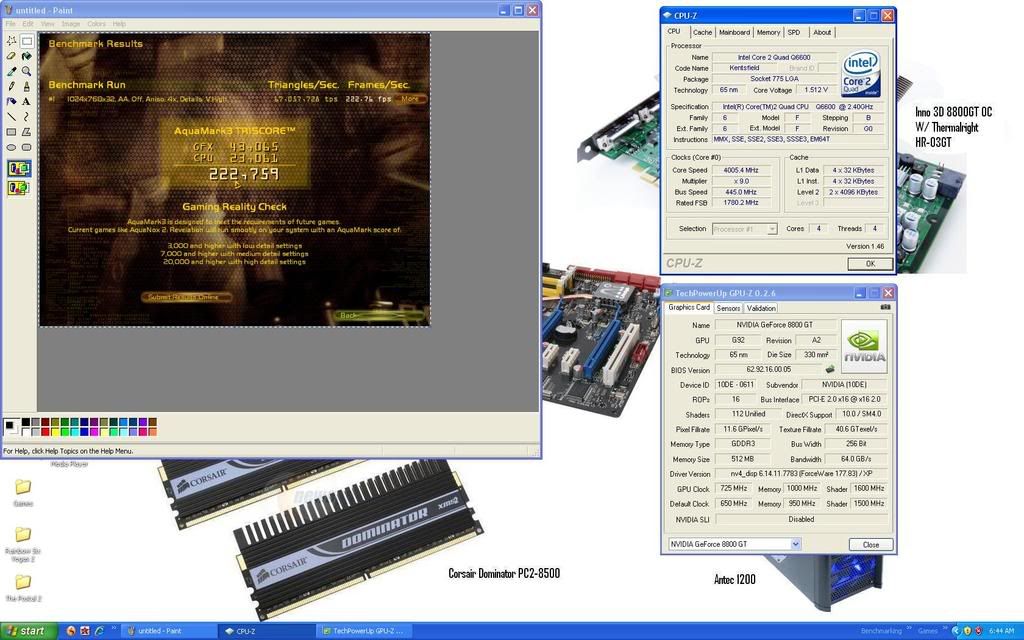The image size is (1024, 640).
Task: Click the taskbar clock showing 6:44 AM
Action: 1001,631
